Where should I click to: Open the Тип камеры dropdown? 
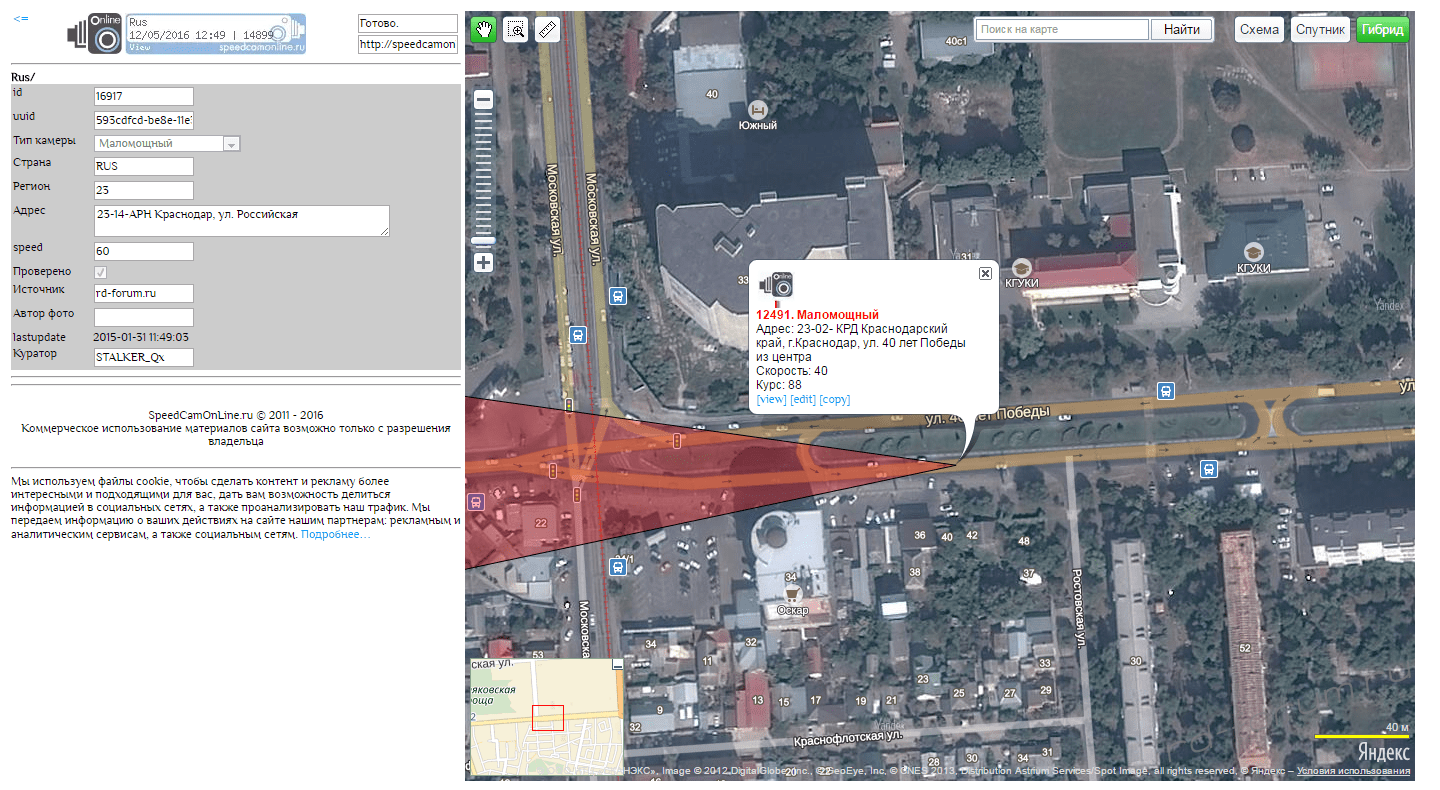231,144
